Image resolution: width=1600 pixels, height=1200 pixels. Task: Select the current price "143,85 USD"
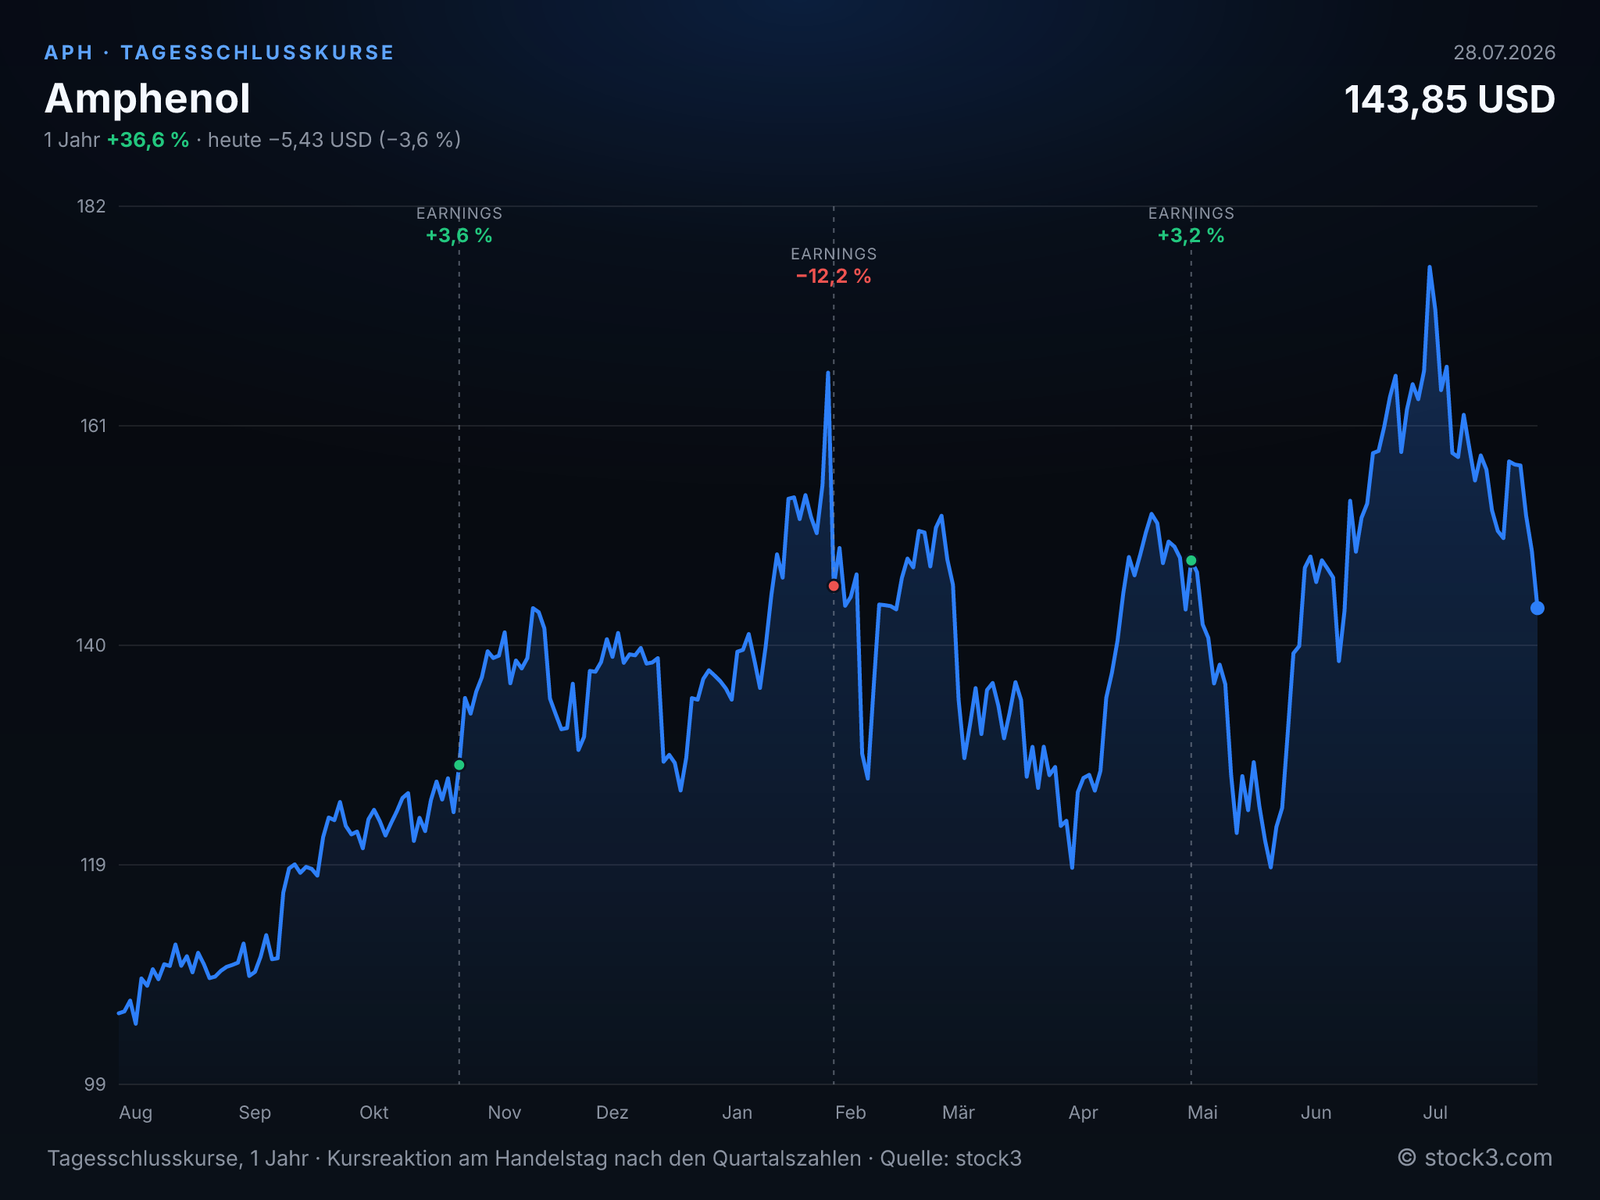(x=1450, y=99)
